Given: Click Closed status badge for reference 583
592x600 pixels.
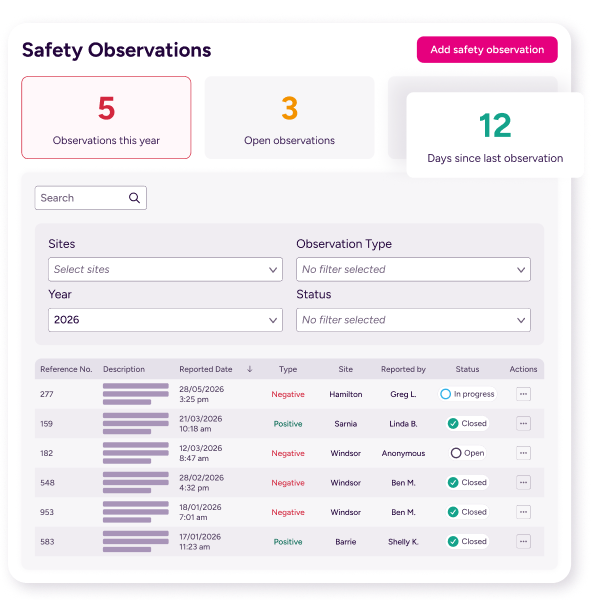Looking at the screenshot, I should [467, 541].
